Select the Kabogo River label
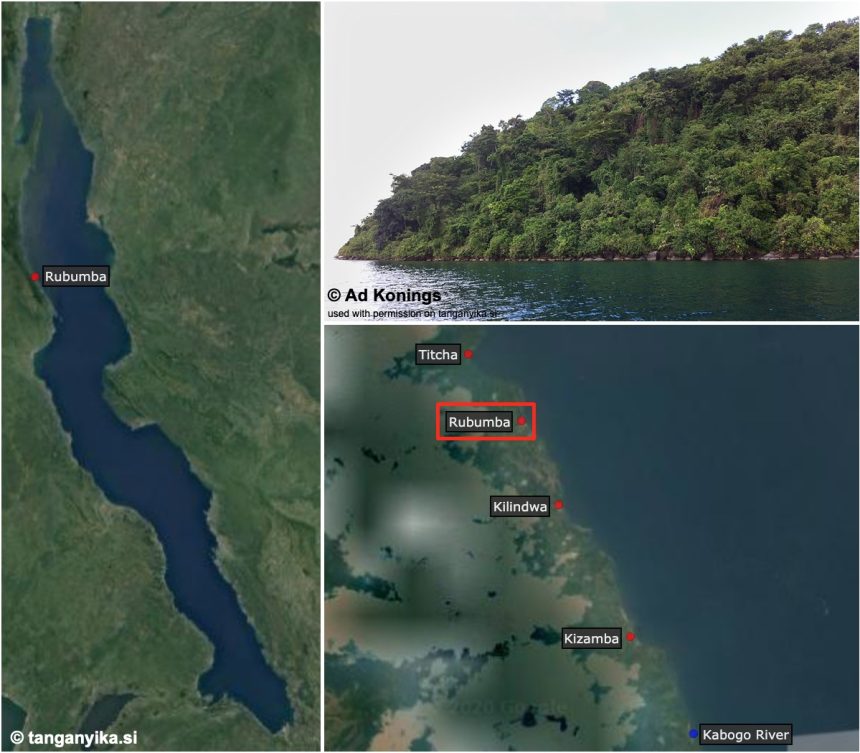This screenshot has height=753, width=860. (x=745, y=734)
